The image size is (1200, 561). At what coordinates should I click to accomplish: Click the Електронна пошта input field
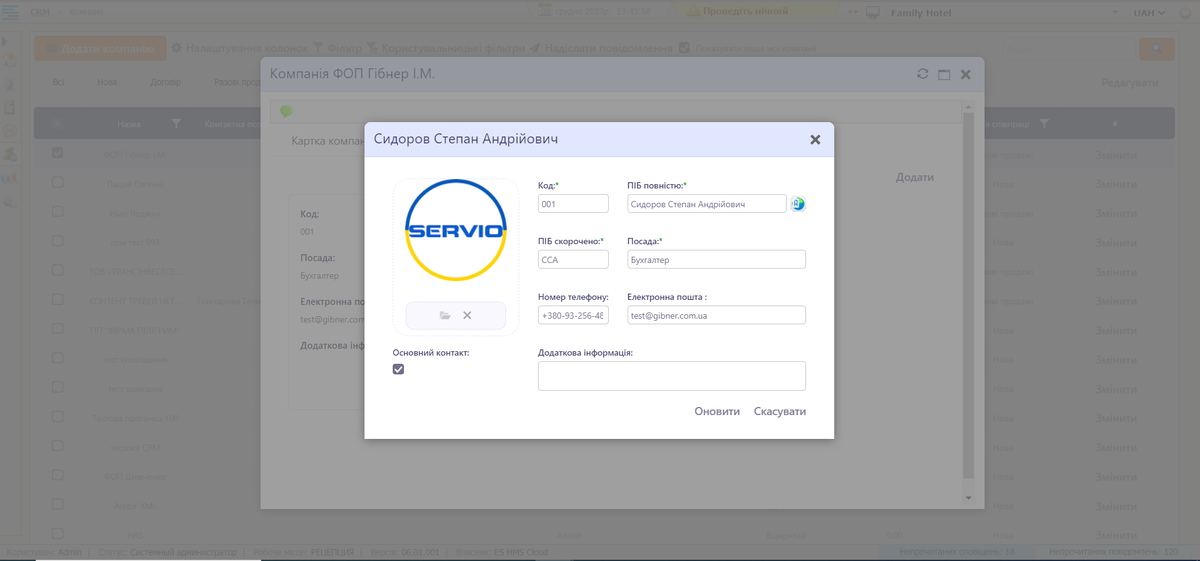coord(716,315)
